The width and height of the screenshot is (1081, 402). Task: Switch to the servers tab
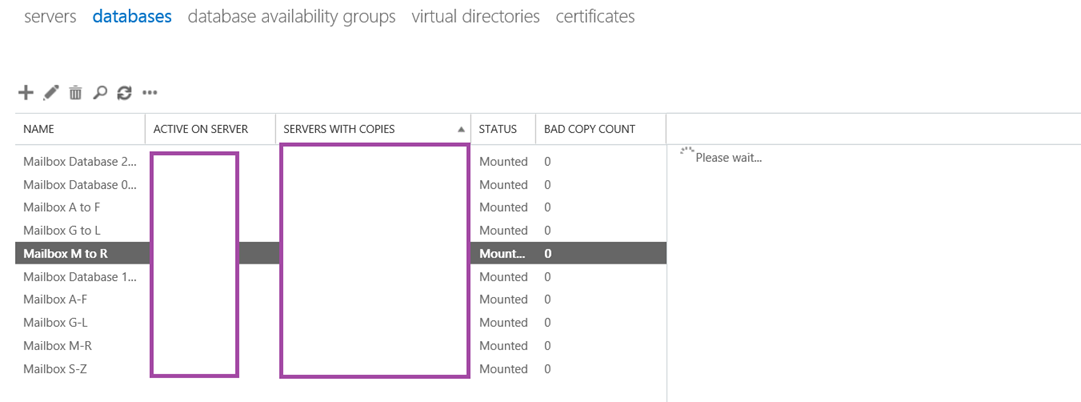(50, 17)
